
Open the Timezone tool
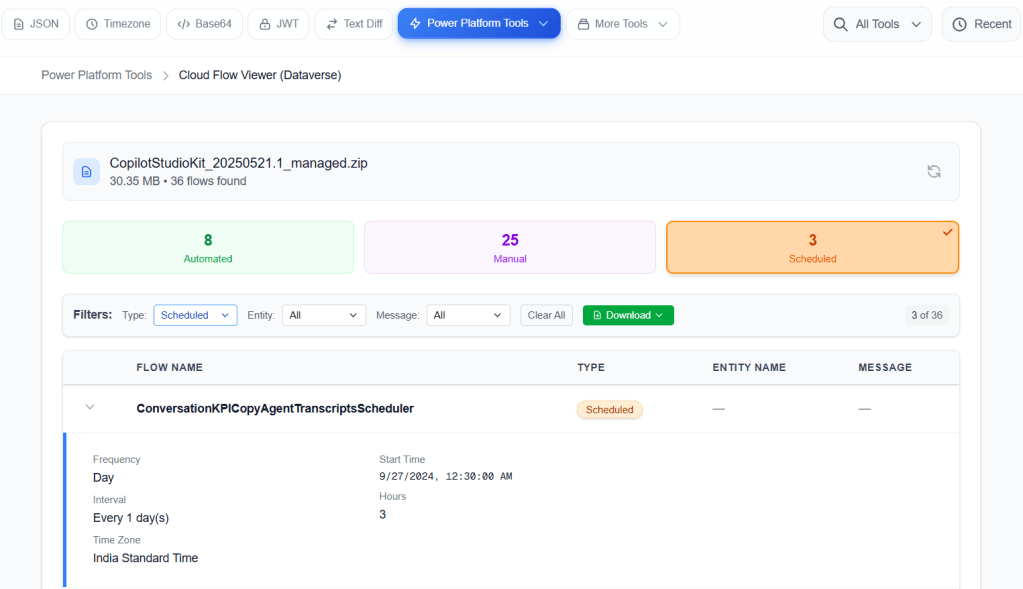click(x=118, y=24)
